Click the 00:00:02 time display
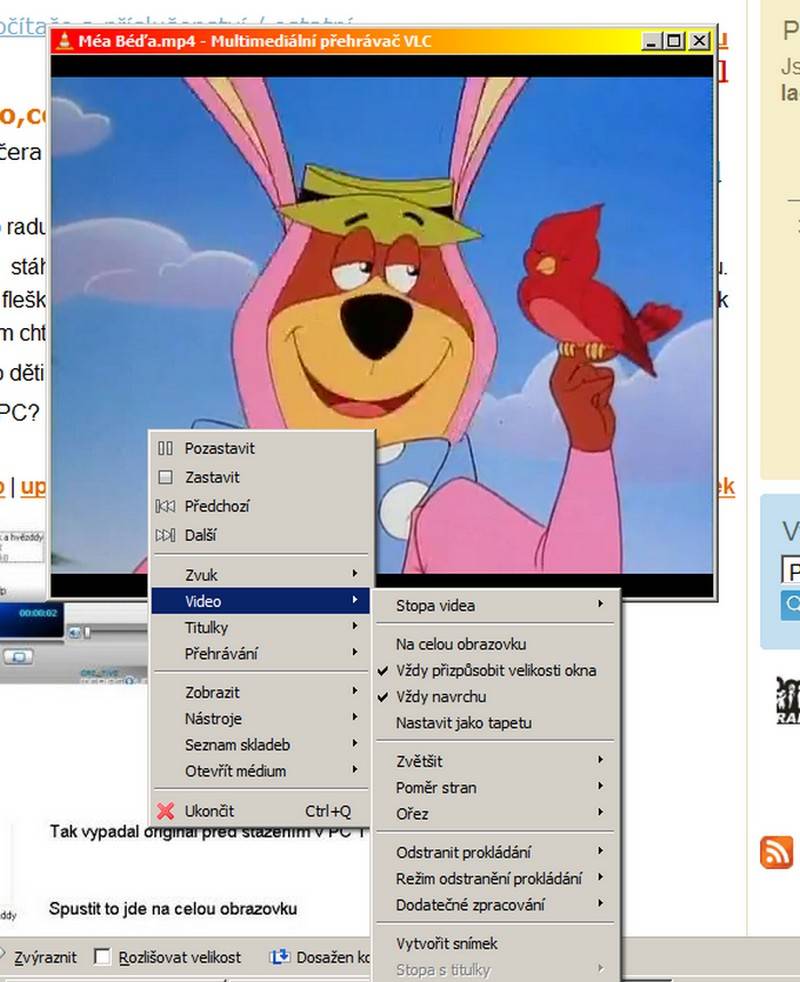 [38, 613]
